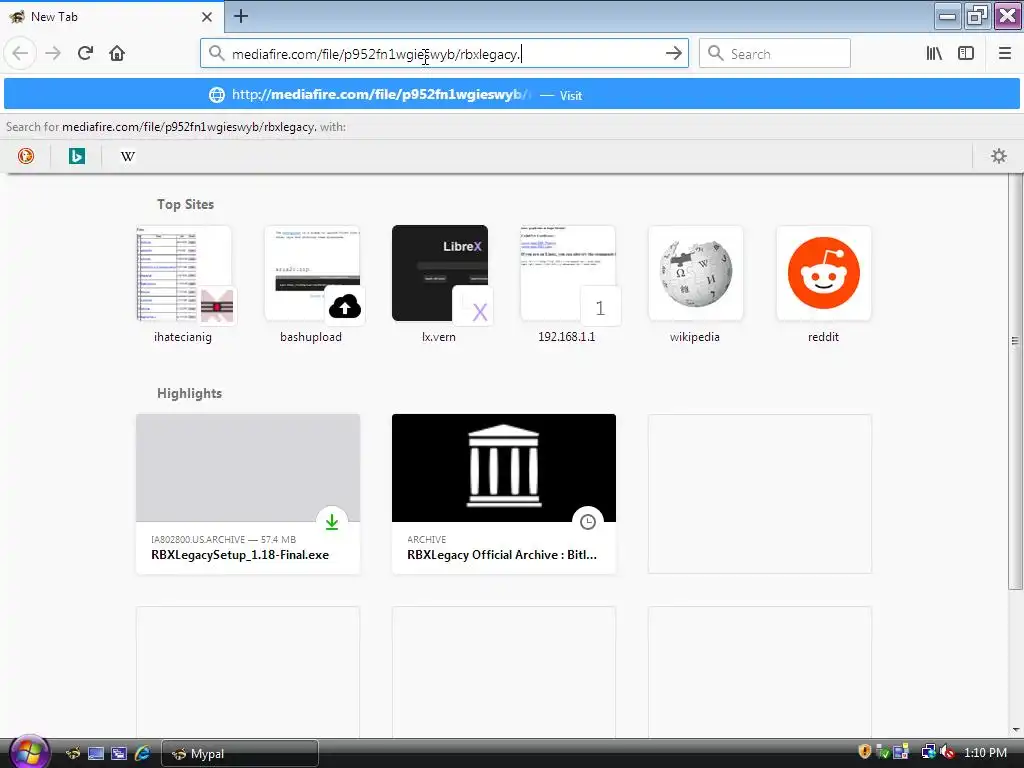This screenshot has height=768, width=1024.
Task: Click the history clock icon on Archive card
Action: click(588, 522)
